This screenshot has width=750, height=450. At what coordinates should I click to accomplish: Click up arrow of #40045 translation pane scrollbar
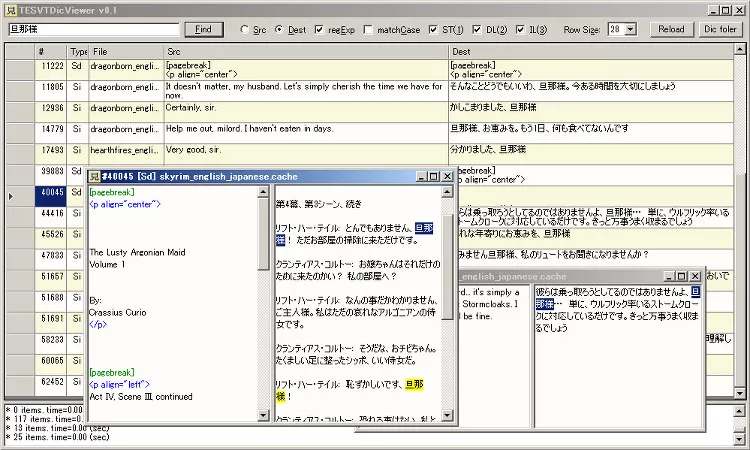pos(447,192)
